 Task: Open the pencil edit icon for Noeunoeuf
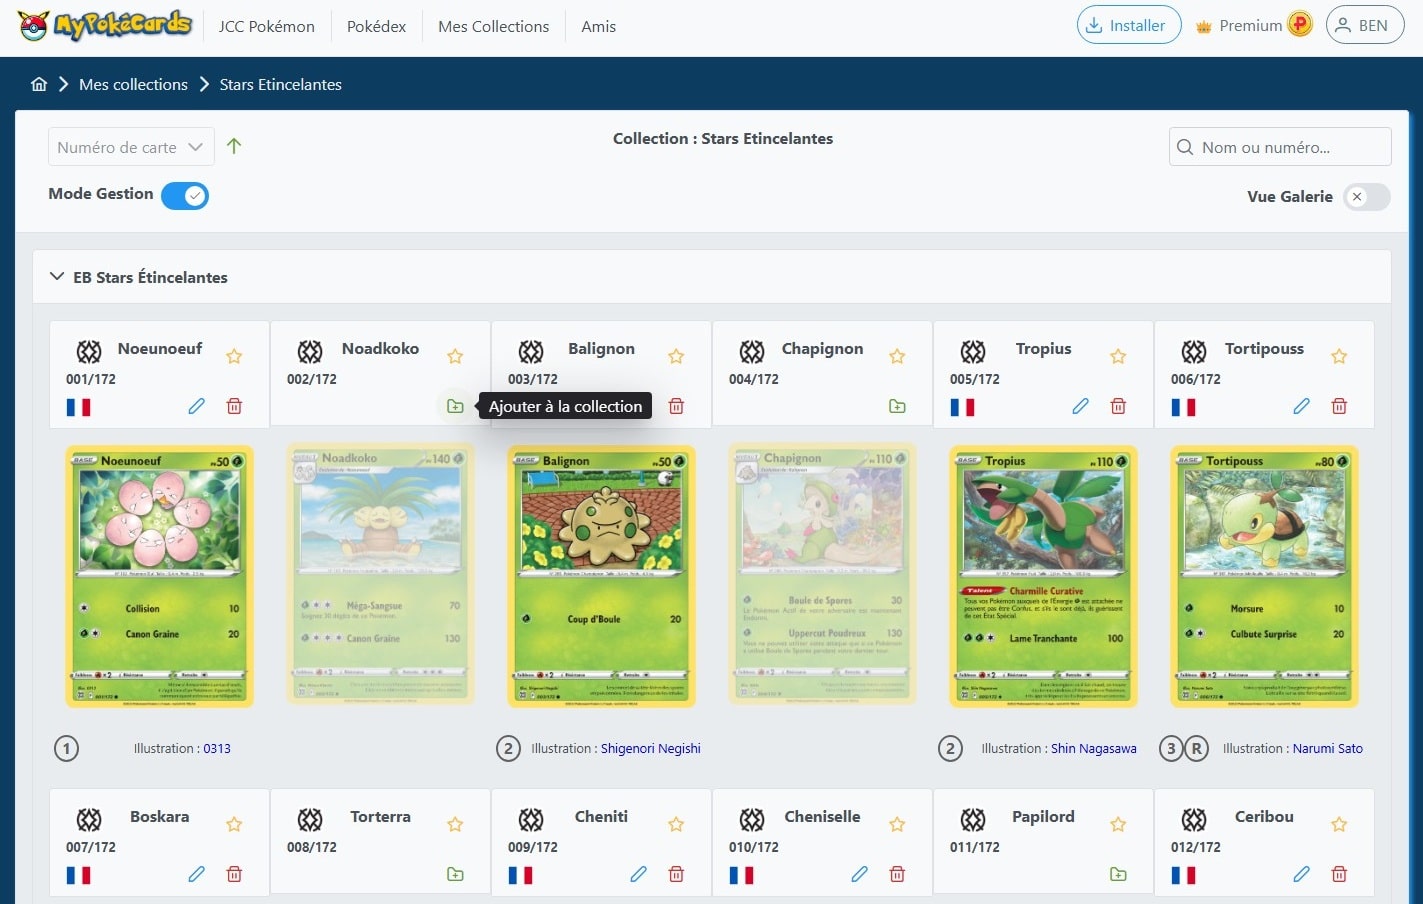click(x=197, y=406)
